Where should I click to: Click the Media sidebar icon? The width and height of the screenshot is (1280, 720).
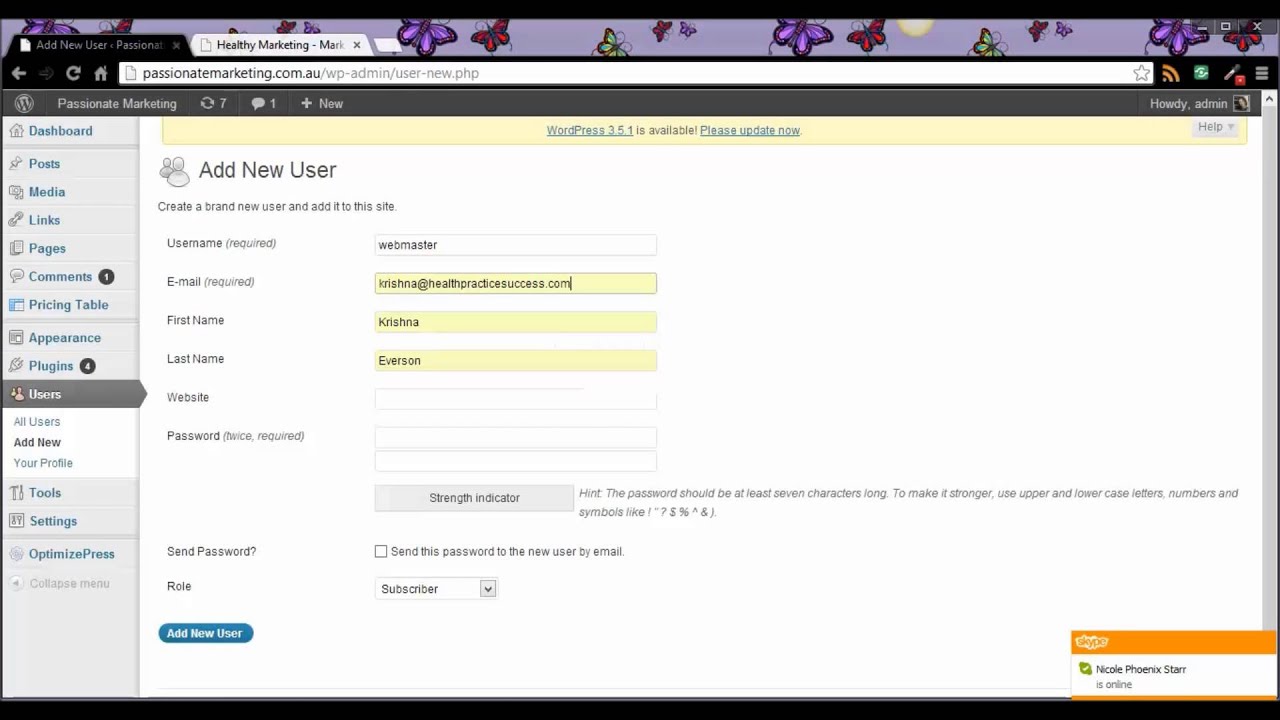(x=16, y=192)
